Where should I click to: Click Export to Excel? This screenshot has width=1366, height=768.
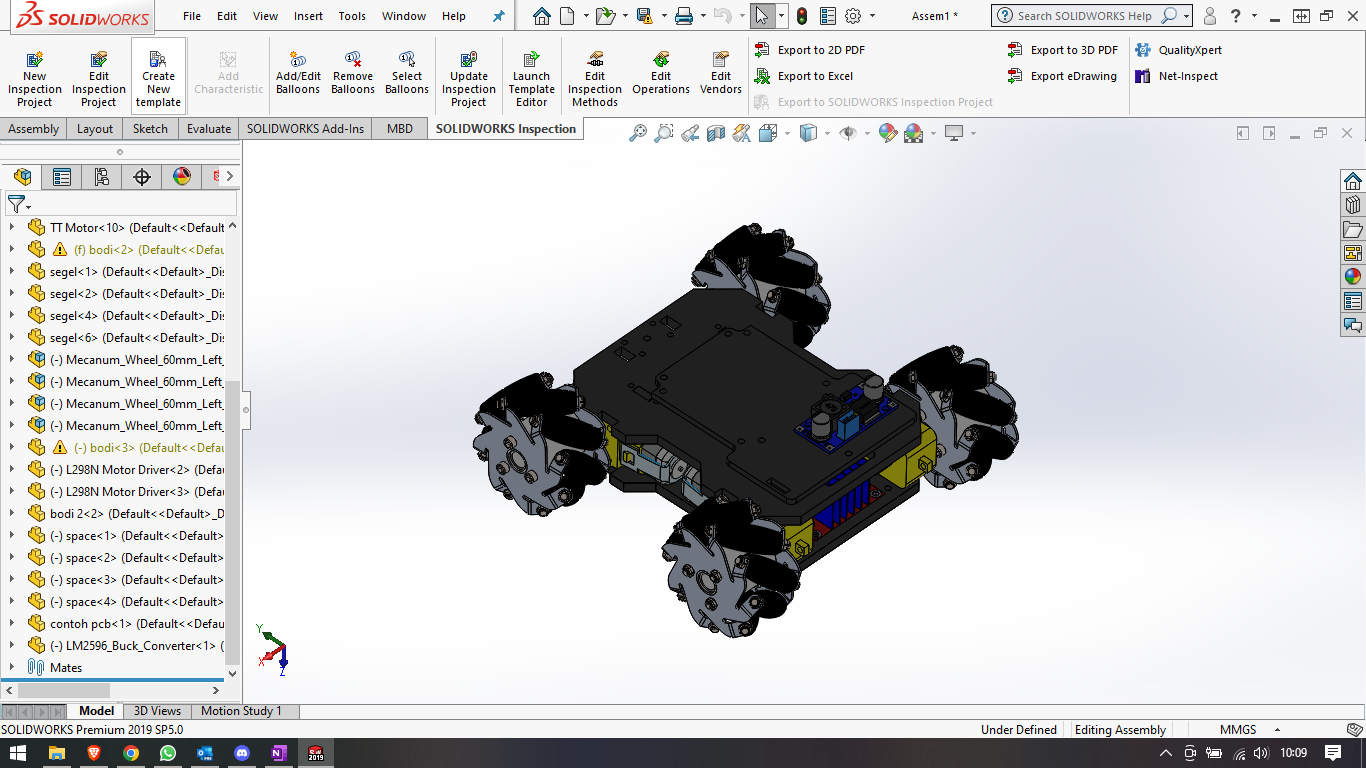[814, 76]
